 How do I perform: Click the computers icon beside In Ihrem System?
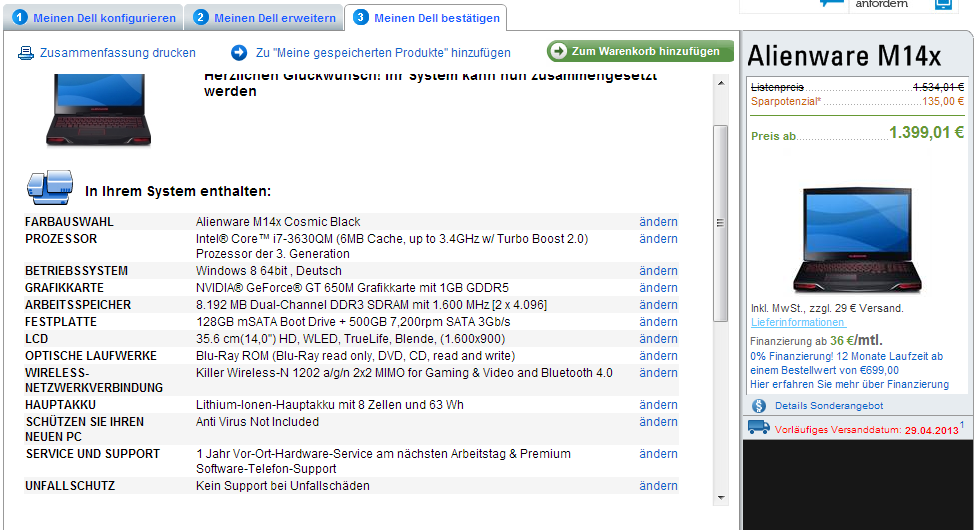[x=50, y=187]
